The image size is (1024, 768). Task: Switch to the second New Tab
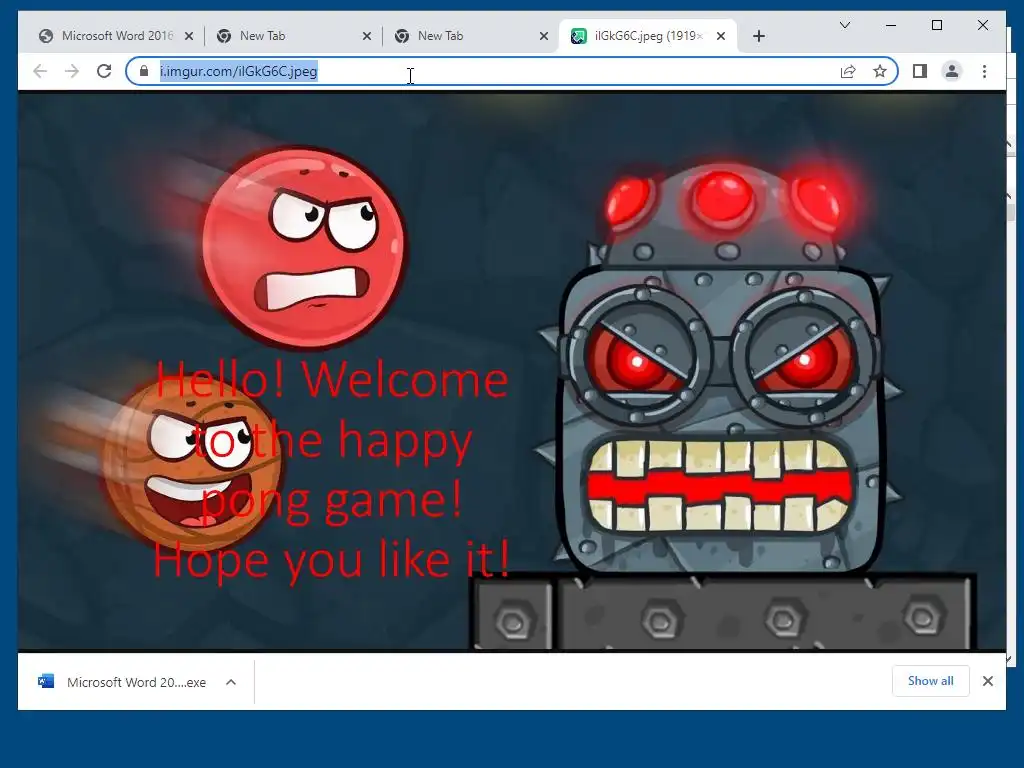470,36
